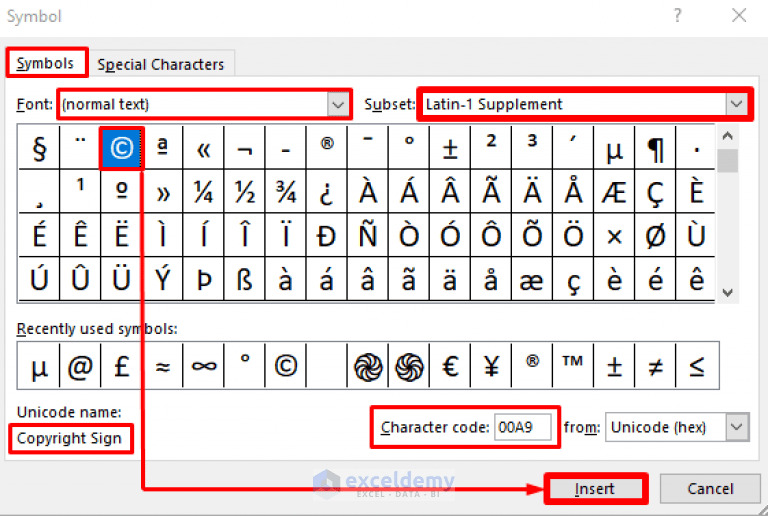Select the euro € recent symbol
The width and height of the screenshot is (768, 516).
pos(450,366)
